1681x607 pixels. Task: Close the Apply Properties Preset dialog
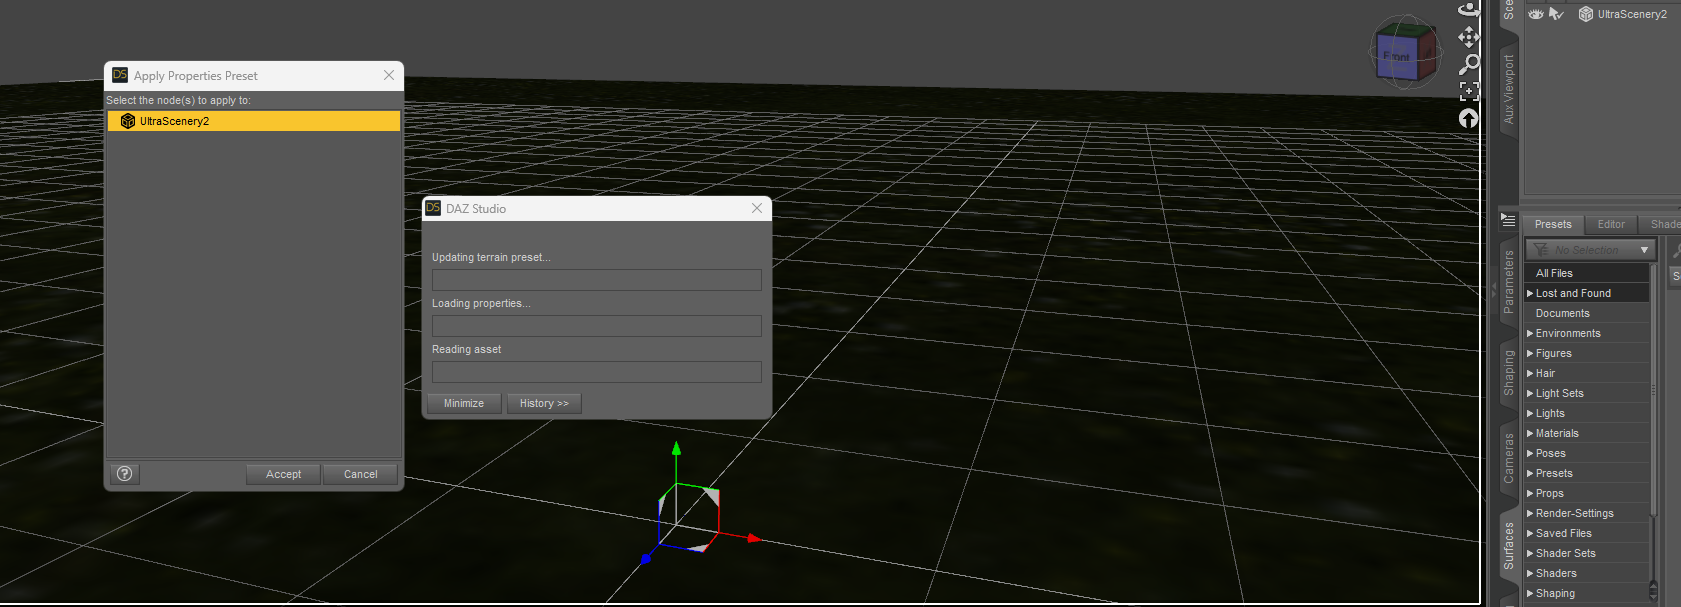[x=389, y=75]
